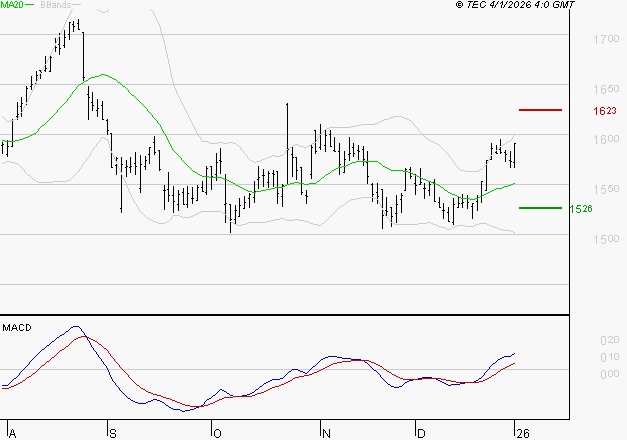Click the 1500 price axis label

click(606, 239)
